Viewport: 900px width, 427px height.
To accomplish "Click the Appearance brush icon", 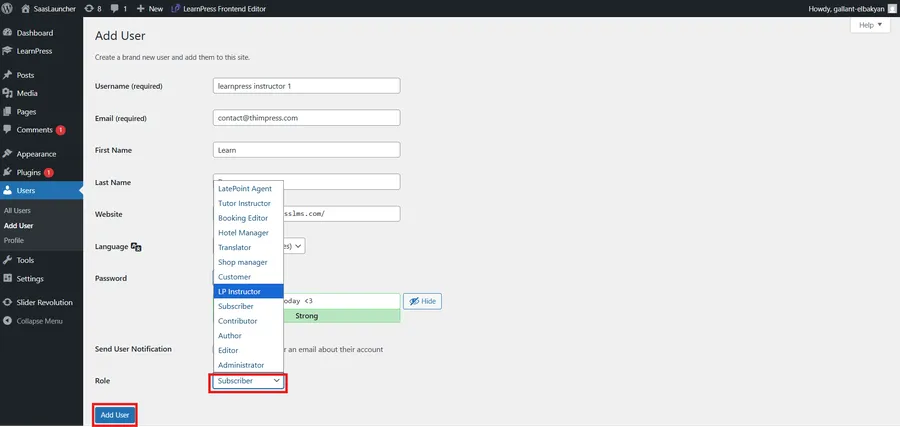I will 7,154.
